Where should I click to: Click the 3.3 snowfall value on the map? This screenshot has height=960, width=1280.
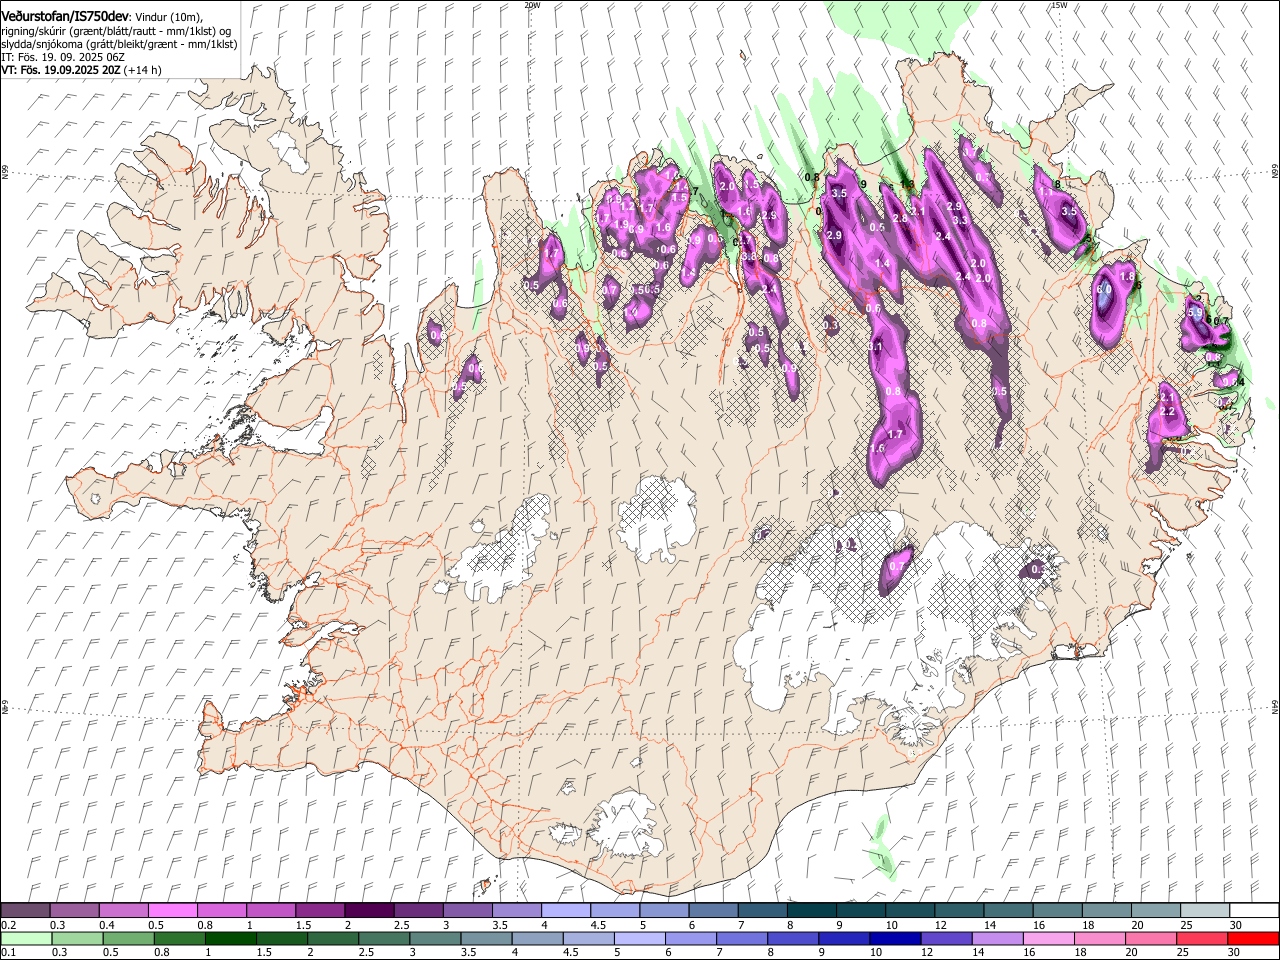(x=961, y=220)
